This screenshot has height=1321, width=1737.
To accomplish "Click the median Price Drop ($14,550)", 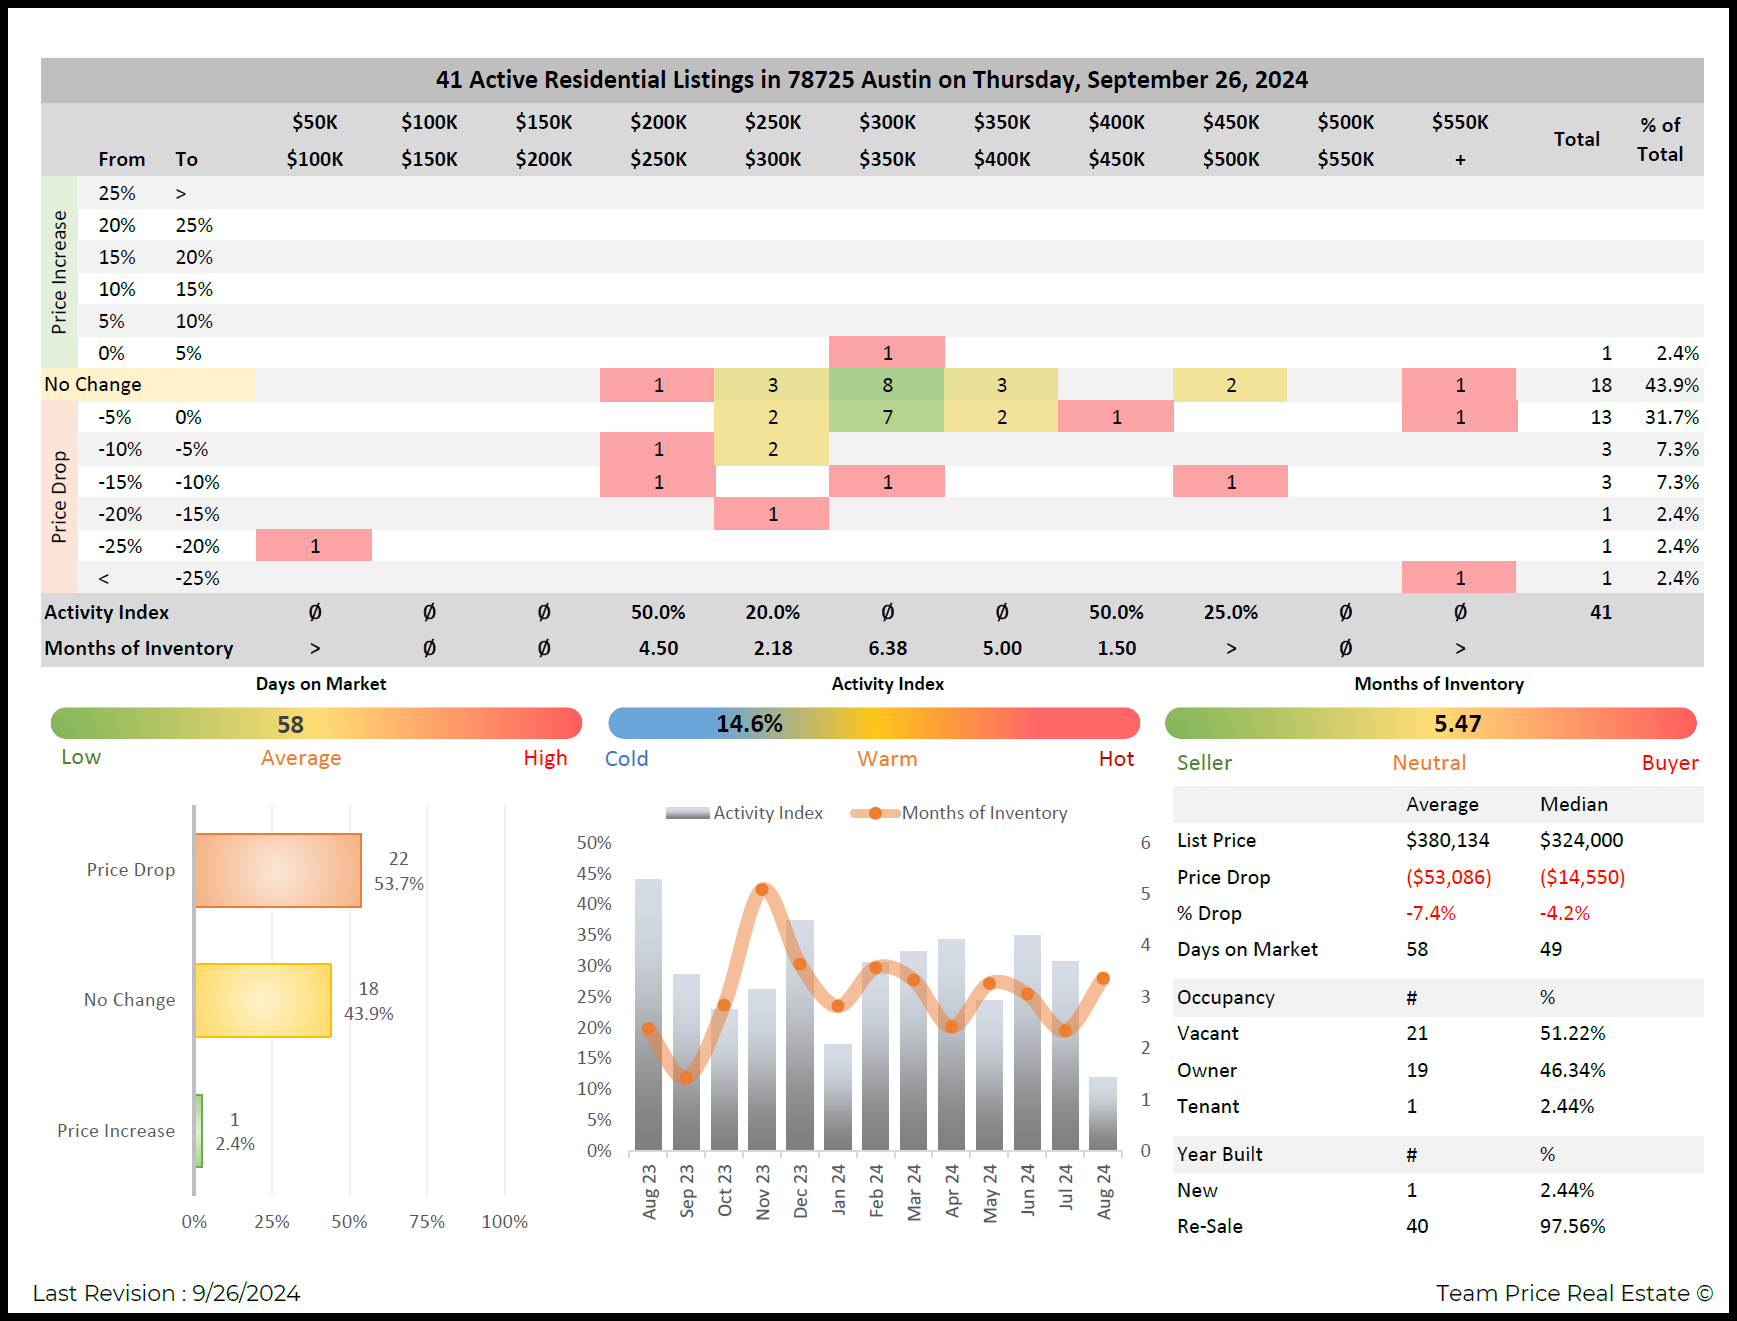I will pos(1582,877).
